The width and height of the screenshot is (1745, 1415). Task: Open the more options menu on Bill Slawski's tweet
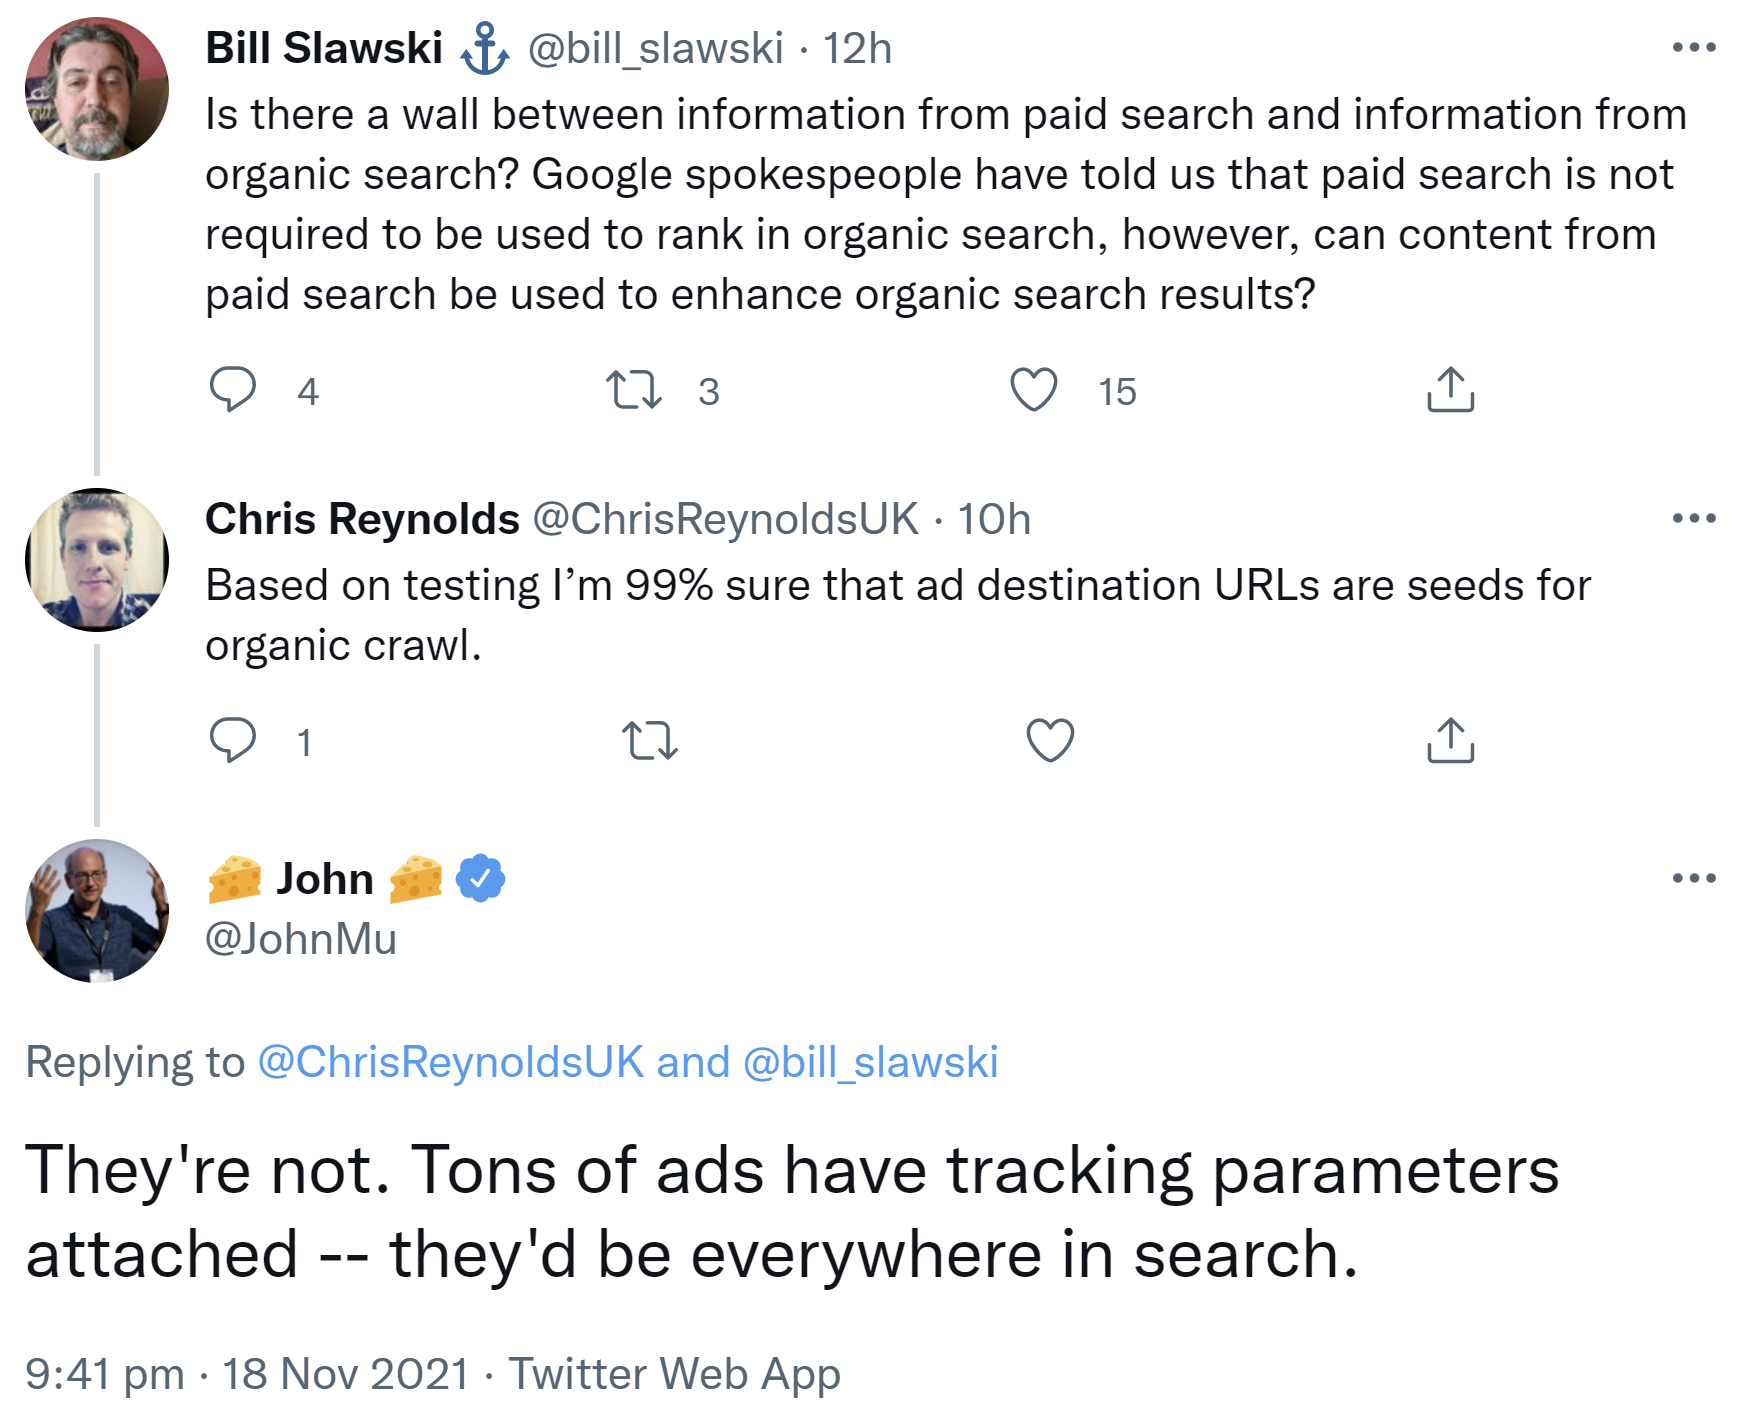point(1696,45)
